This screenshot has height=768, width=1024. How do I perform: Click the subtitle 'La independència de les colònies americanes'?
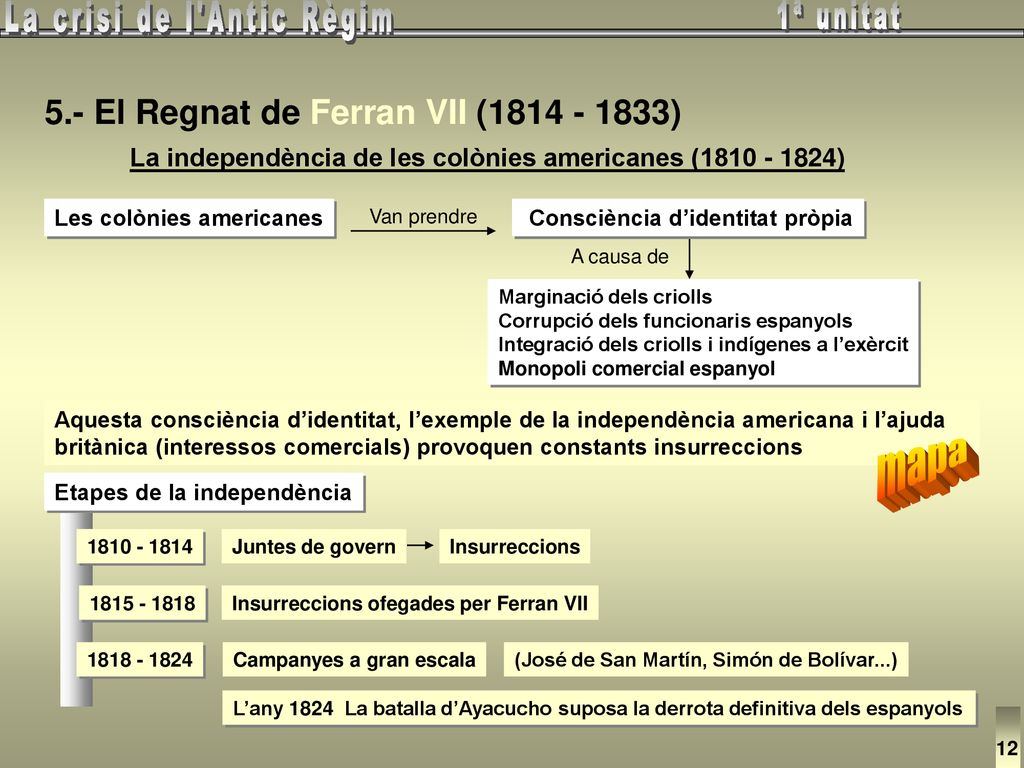tap(408, 158)
